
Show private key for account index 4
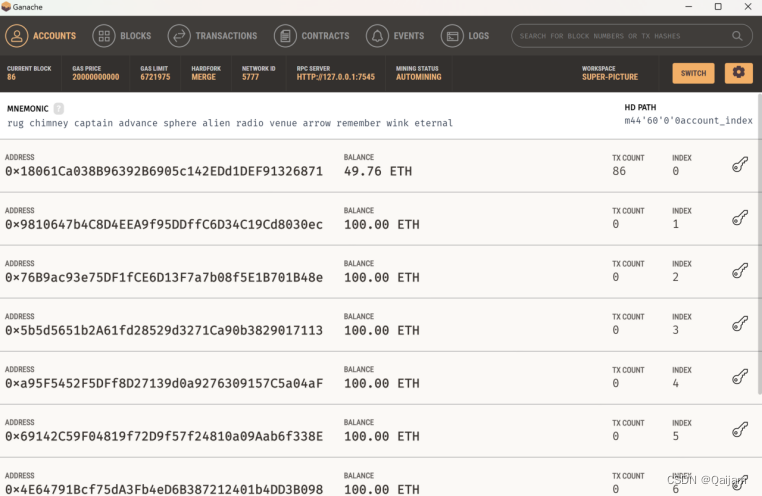(740, 376)
